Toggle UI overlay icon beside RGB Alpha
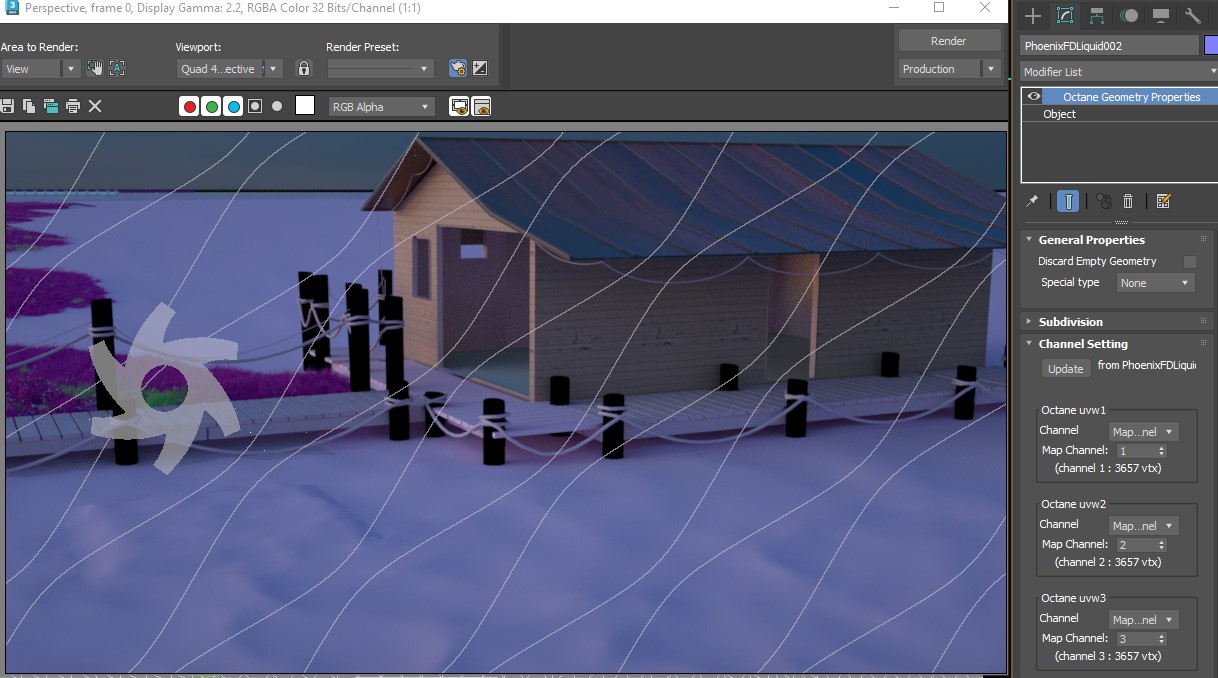 [459, 106]
